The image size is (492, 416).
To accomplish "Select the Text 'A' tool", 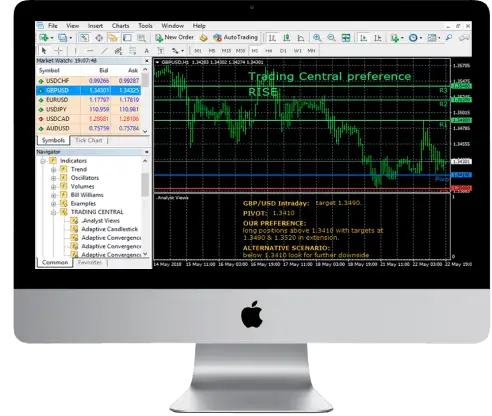I will pos(146,51).
